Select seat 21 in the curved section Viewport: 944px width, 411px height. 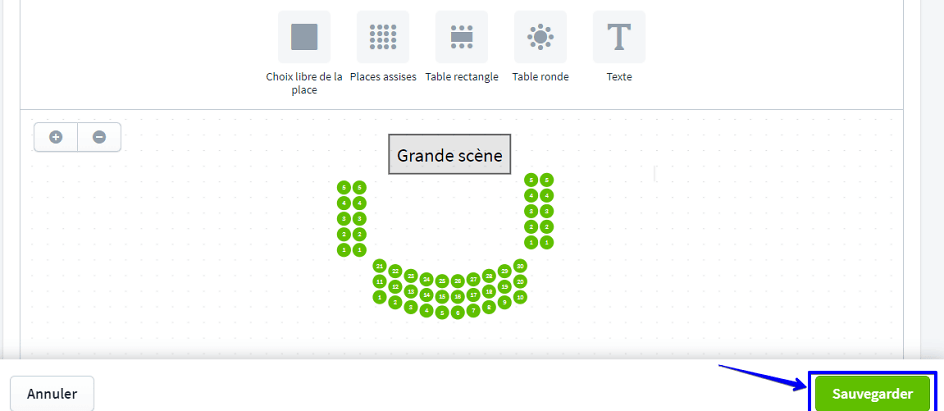tap(380, 266)
